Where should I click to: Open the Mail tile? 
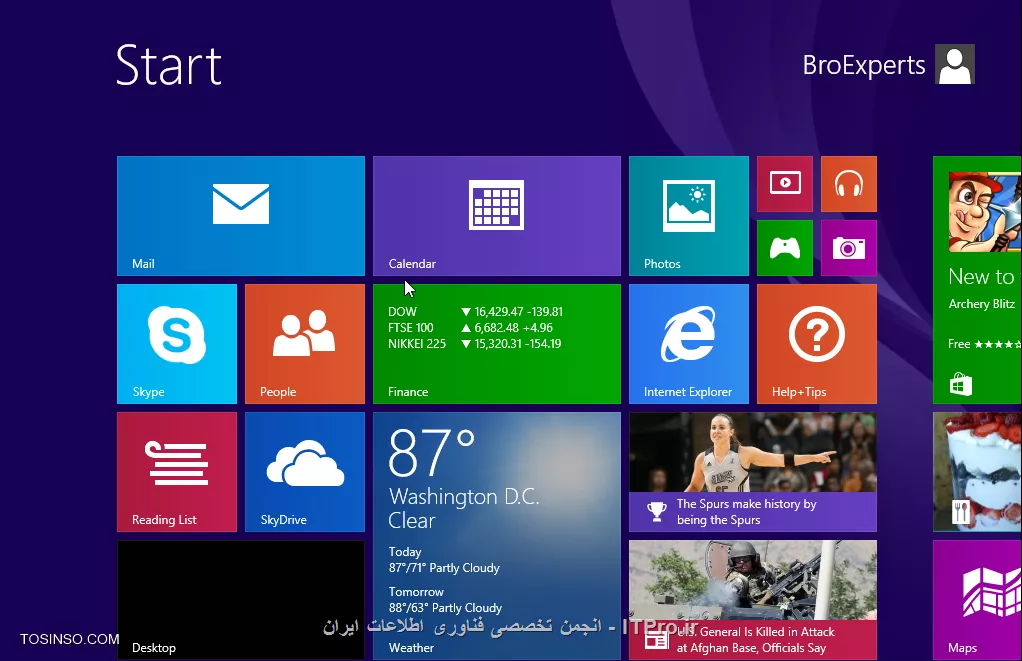click(x=241, y=216)
